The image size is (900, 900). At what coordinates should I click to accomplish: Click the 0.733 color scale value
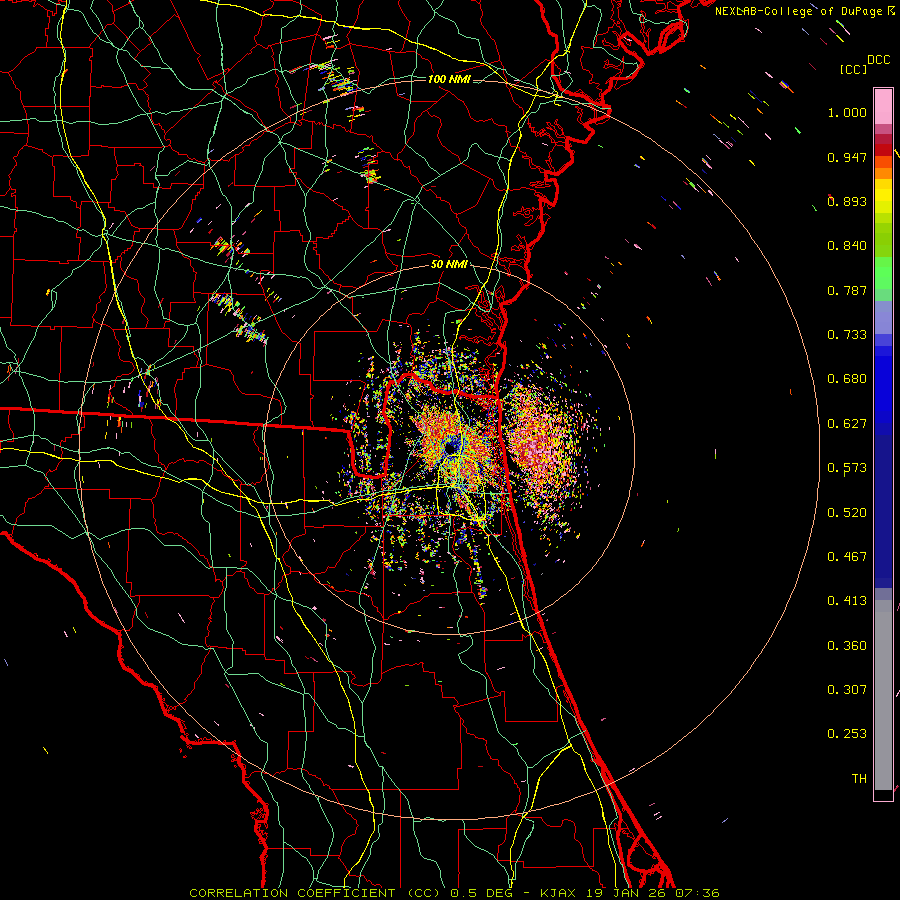pos(847,335)
